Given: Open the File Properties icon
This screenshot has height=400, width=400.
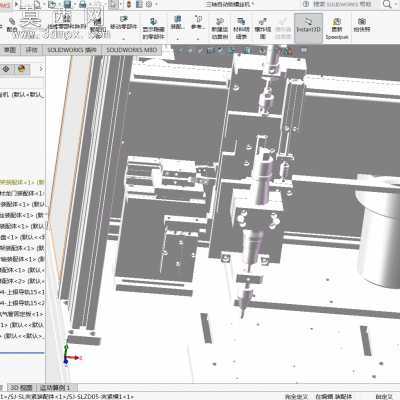Looking at the screenshot, I should [x=139, y=4].
